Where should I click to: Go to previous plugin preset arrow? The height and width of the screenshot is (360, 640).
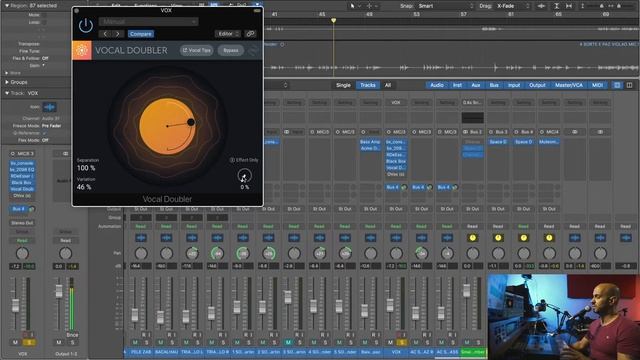[x=105, y=34]
